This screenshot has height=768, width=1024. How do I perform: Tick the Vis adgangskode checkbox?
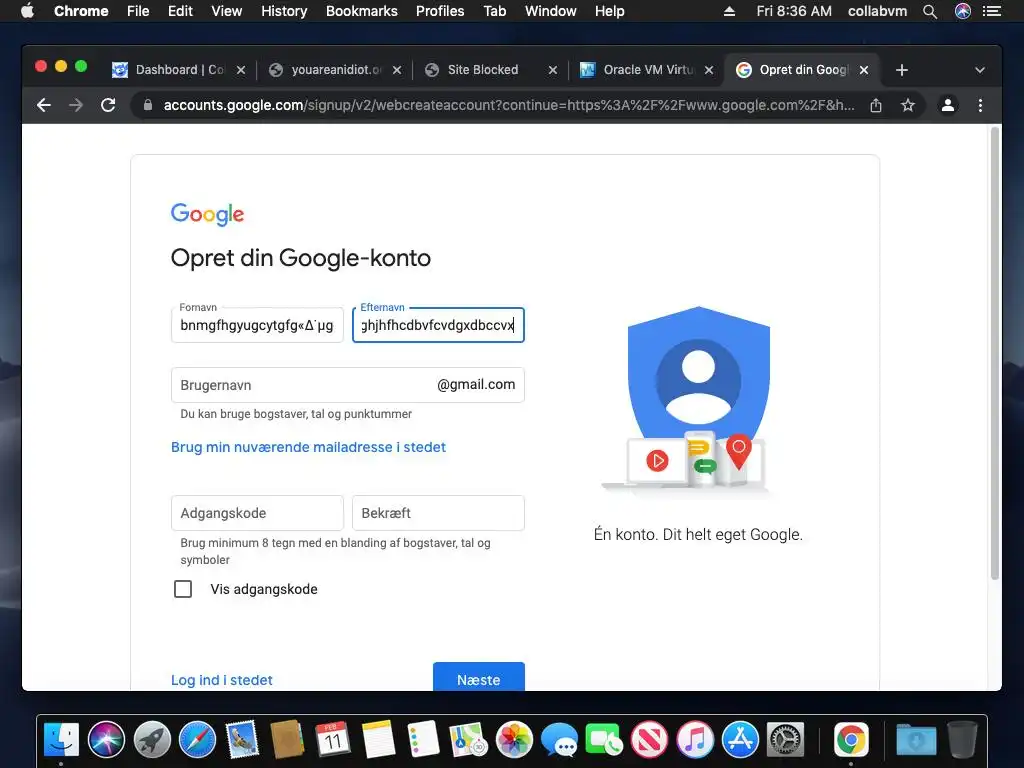coord(183,589)
